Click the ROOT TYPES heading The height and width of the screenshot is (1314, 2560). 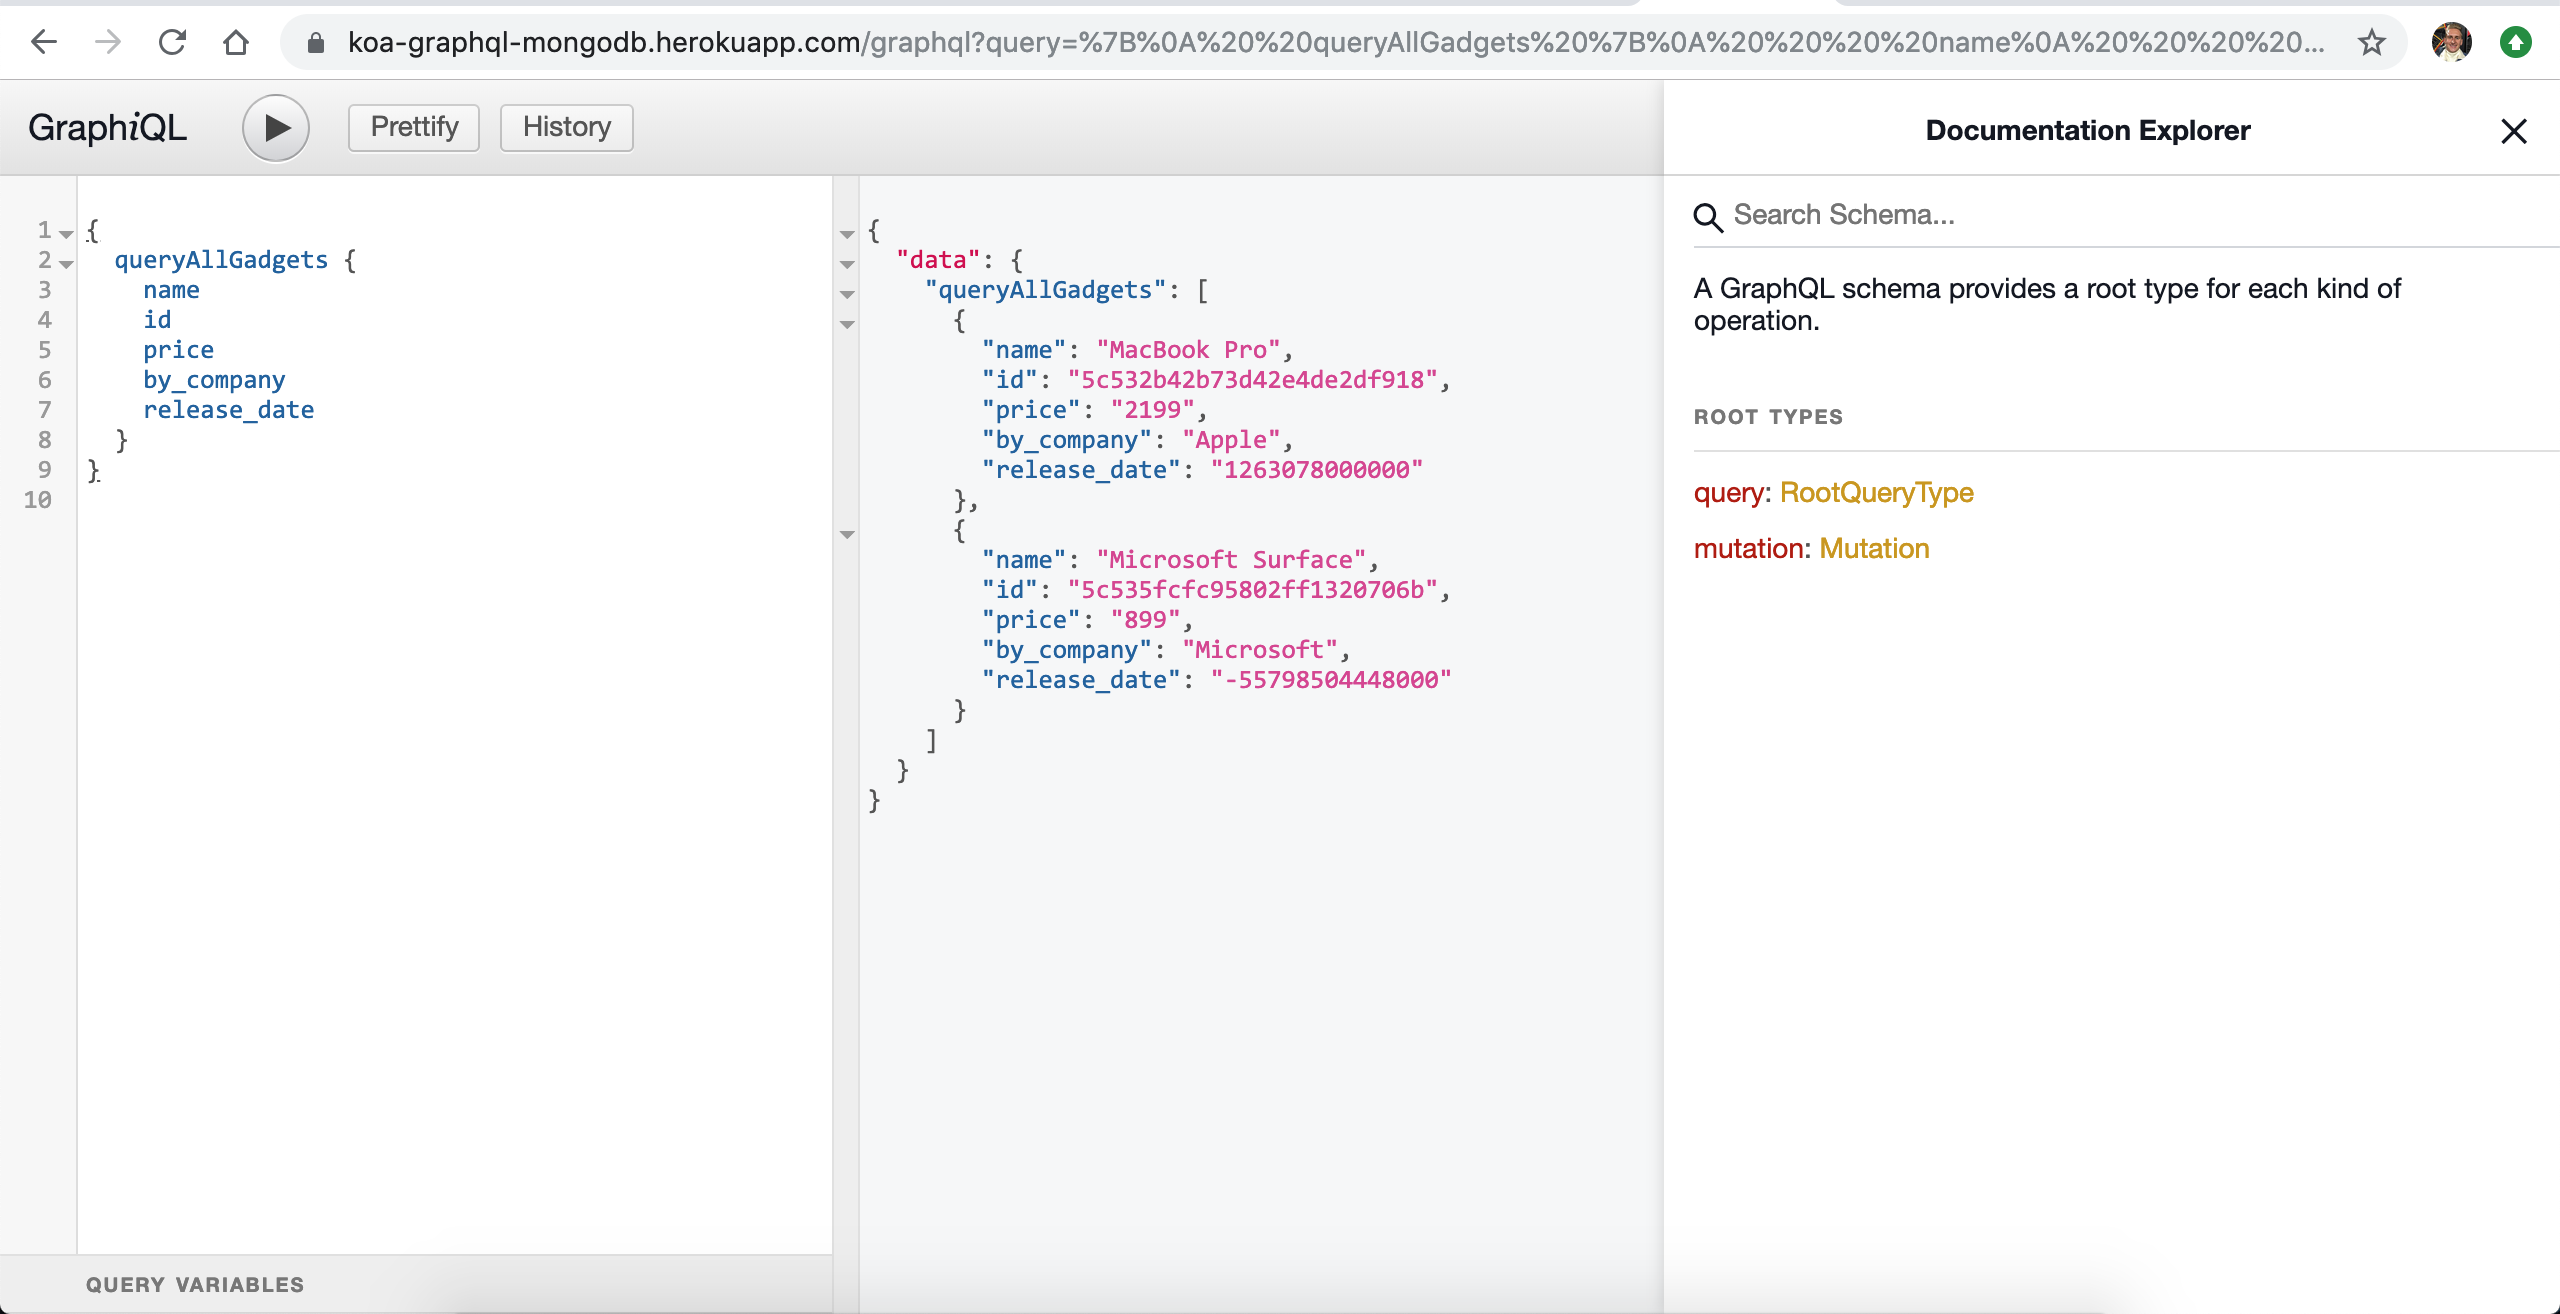[1768, 417]
